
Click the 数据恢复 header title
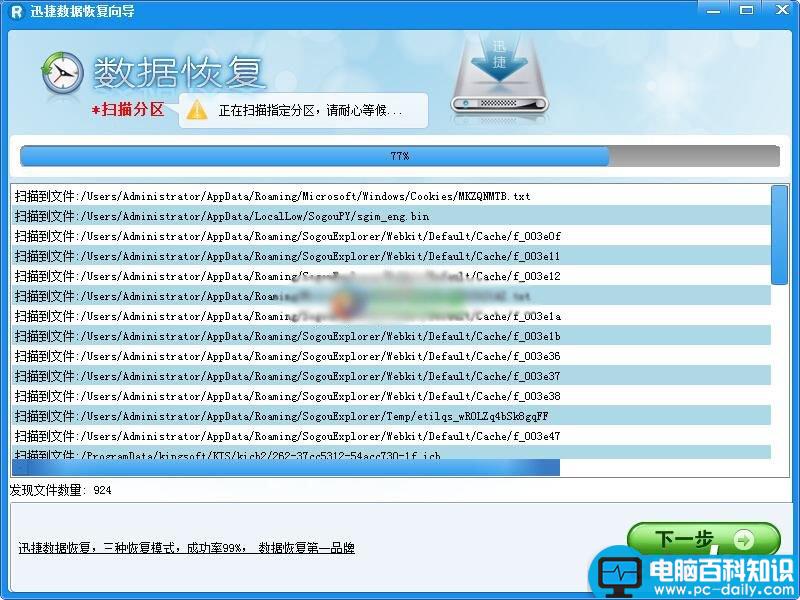coord(178,72)
